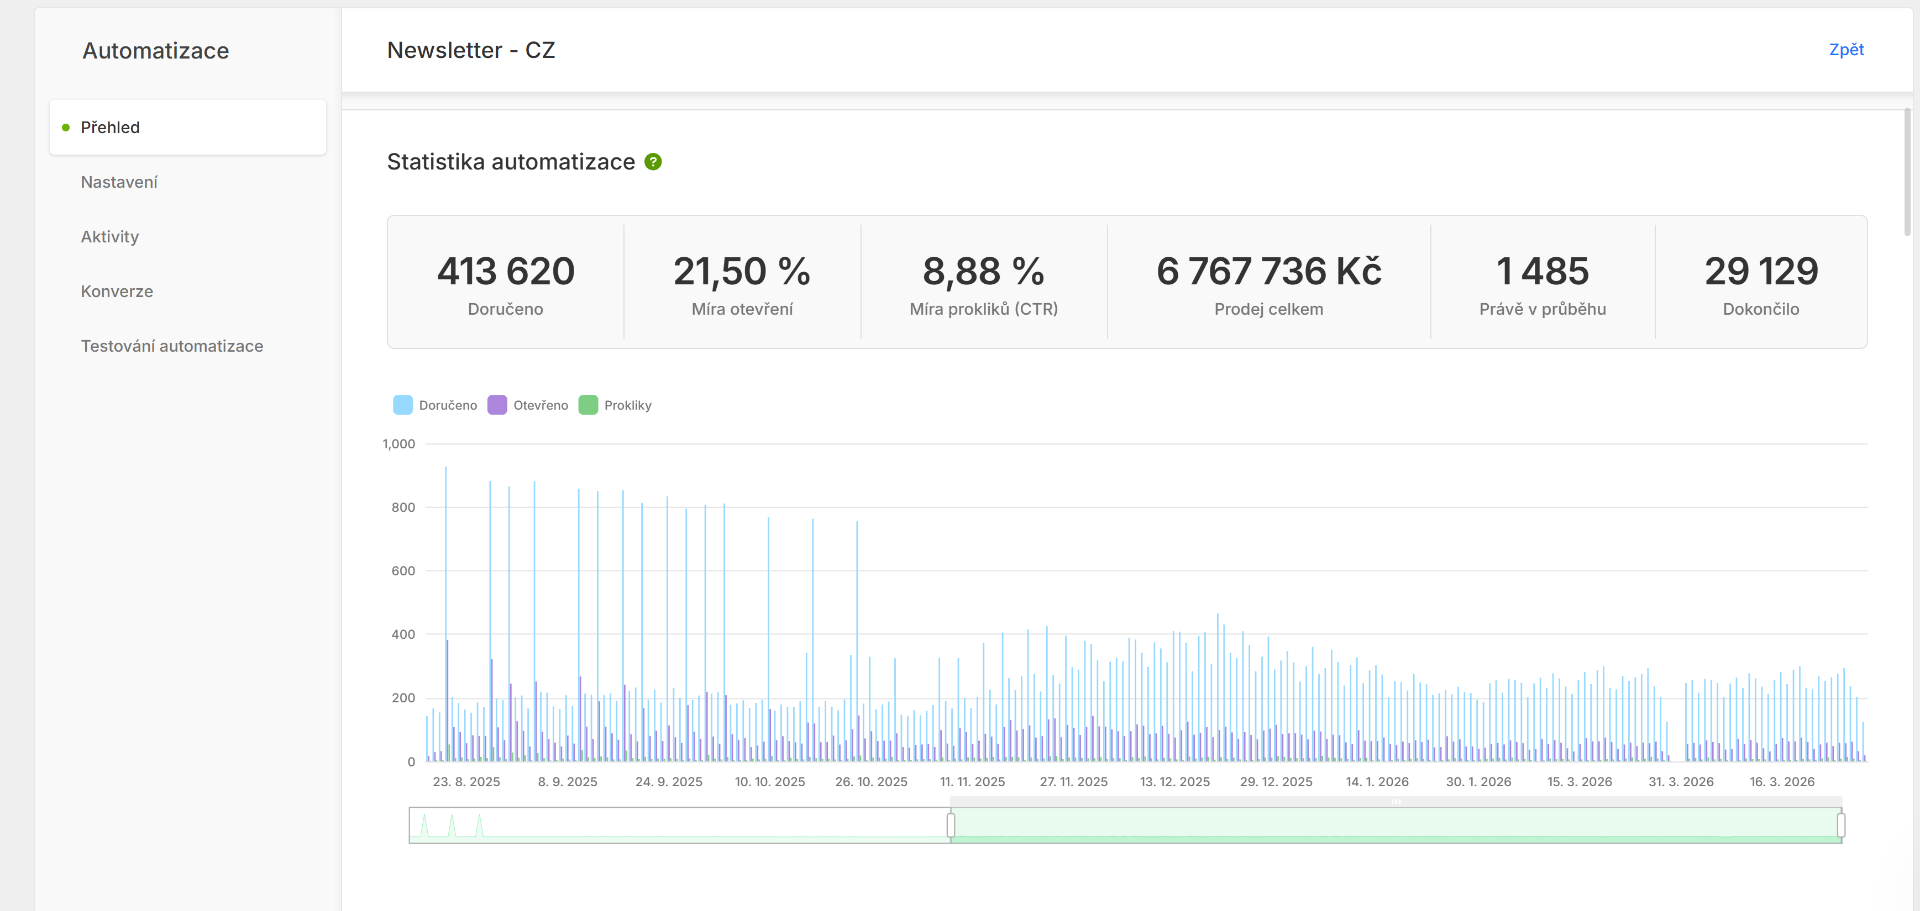Select Konverze in the sidebar
This screenshot has width=1920, height=911.
pos(117,291)
